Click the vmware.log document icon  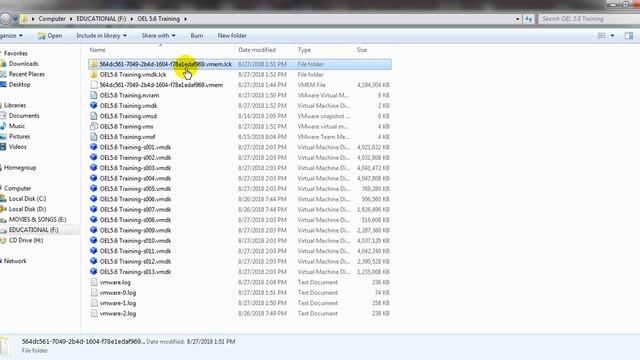(x=94, y=282)
